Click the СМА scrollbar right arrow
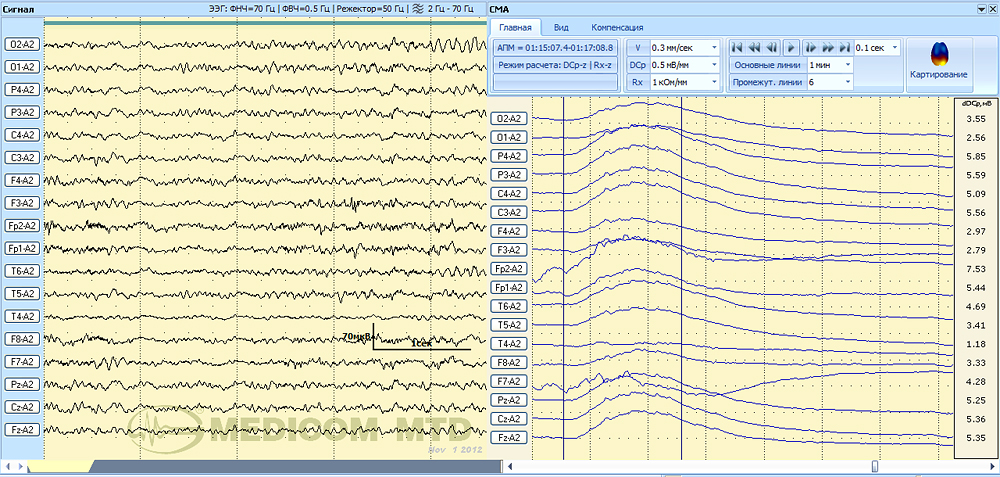Viewport: 1000px width, 477px height. [x=993, y=467]
